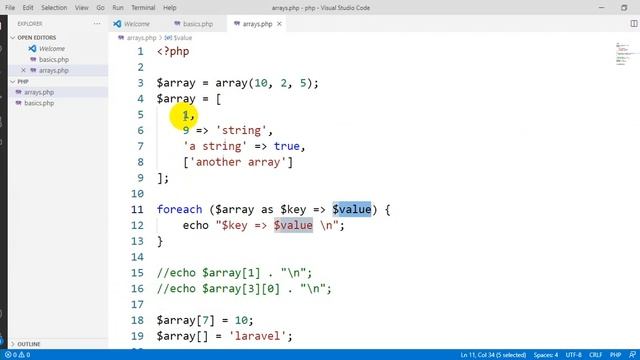640x360 pixels.
Task: Open the Help menu
Action: (169, 8)
